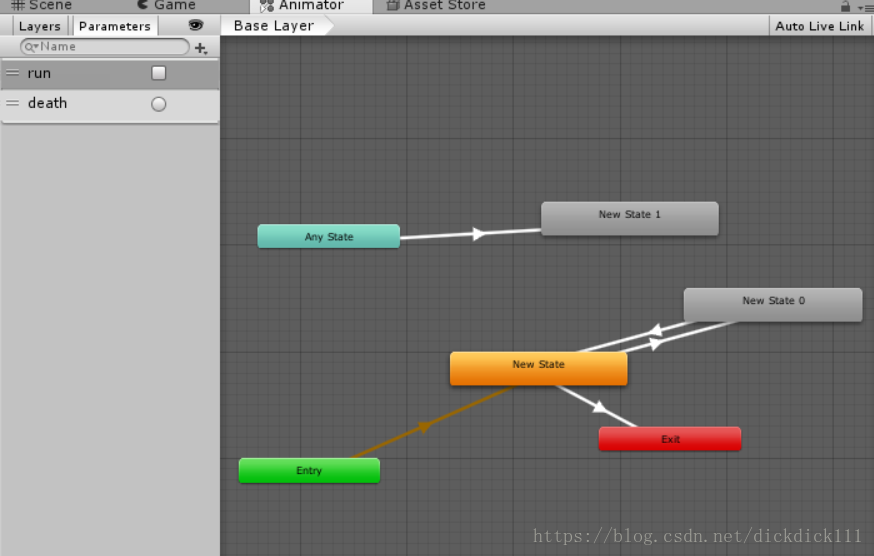
Task: Select the Any State node
Action: tap(328, 236)
